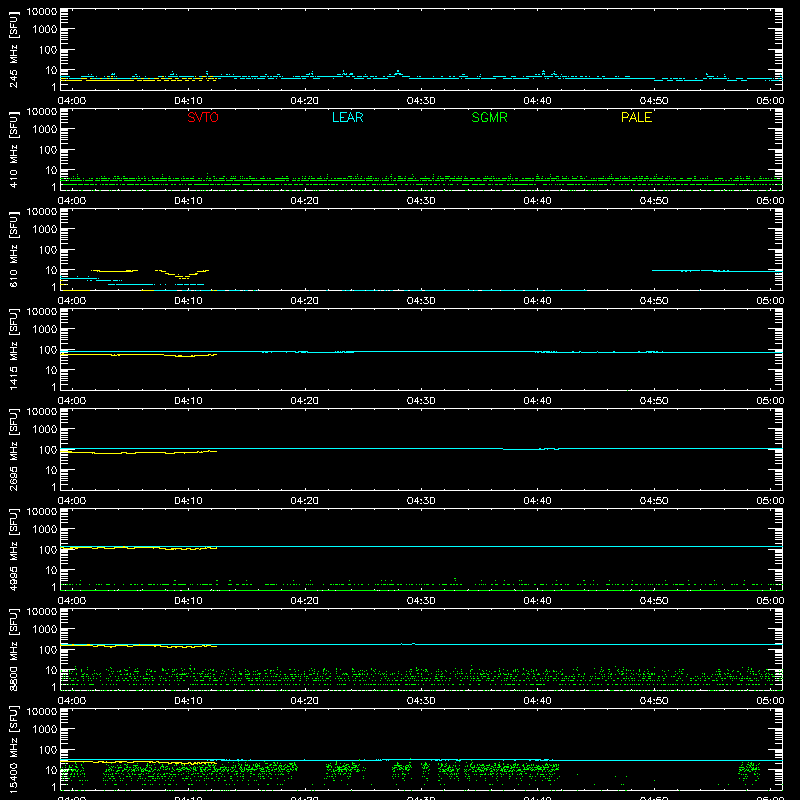Select the 1415 MHz [SFU] axis title
800x800 pixels.
[13, 349]
